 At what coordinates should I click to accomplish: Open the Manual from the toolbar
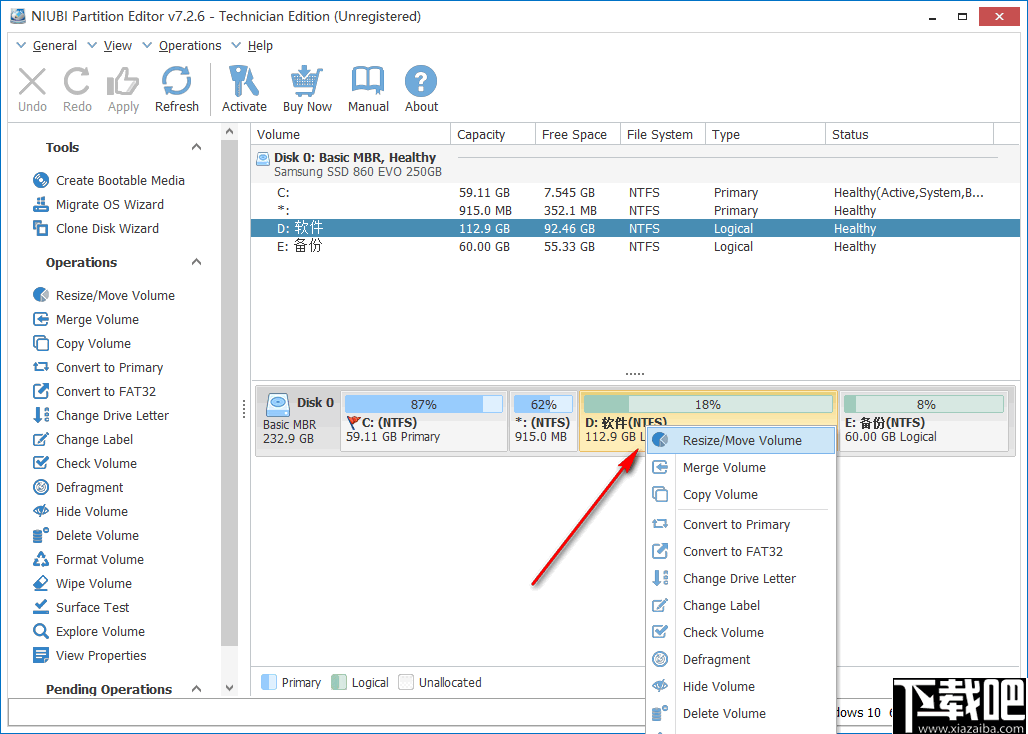367,88
